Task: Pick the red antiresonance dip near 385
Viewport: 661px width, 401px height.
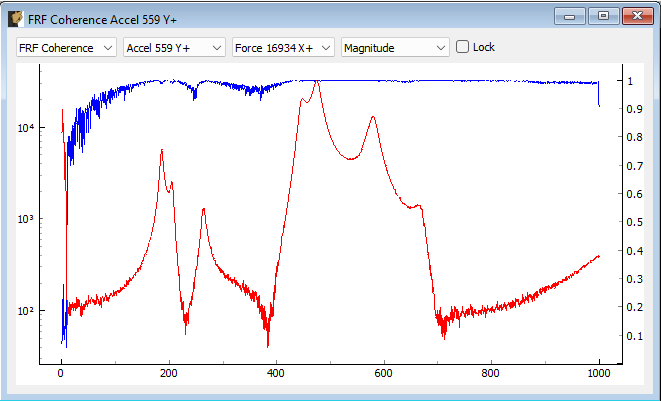Action: pyautogui.click(x=268, y=345)
